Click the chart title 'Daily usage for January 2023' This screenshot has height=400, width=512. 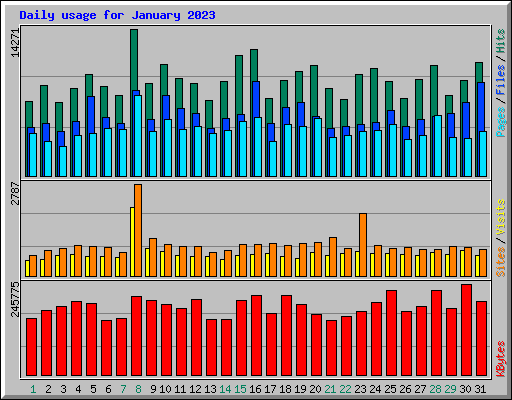[x=117, y=15]
